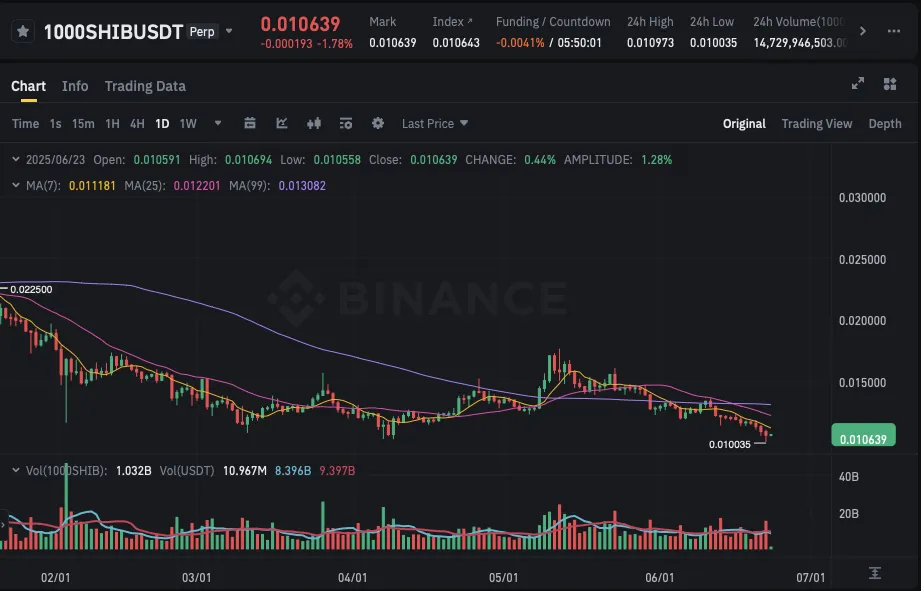The width and height of the screenshot is (921, 591).
Task: Open the date range calendar icon
Action: coord(250,124)
